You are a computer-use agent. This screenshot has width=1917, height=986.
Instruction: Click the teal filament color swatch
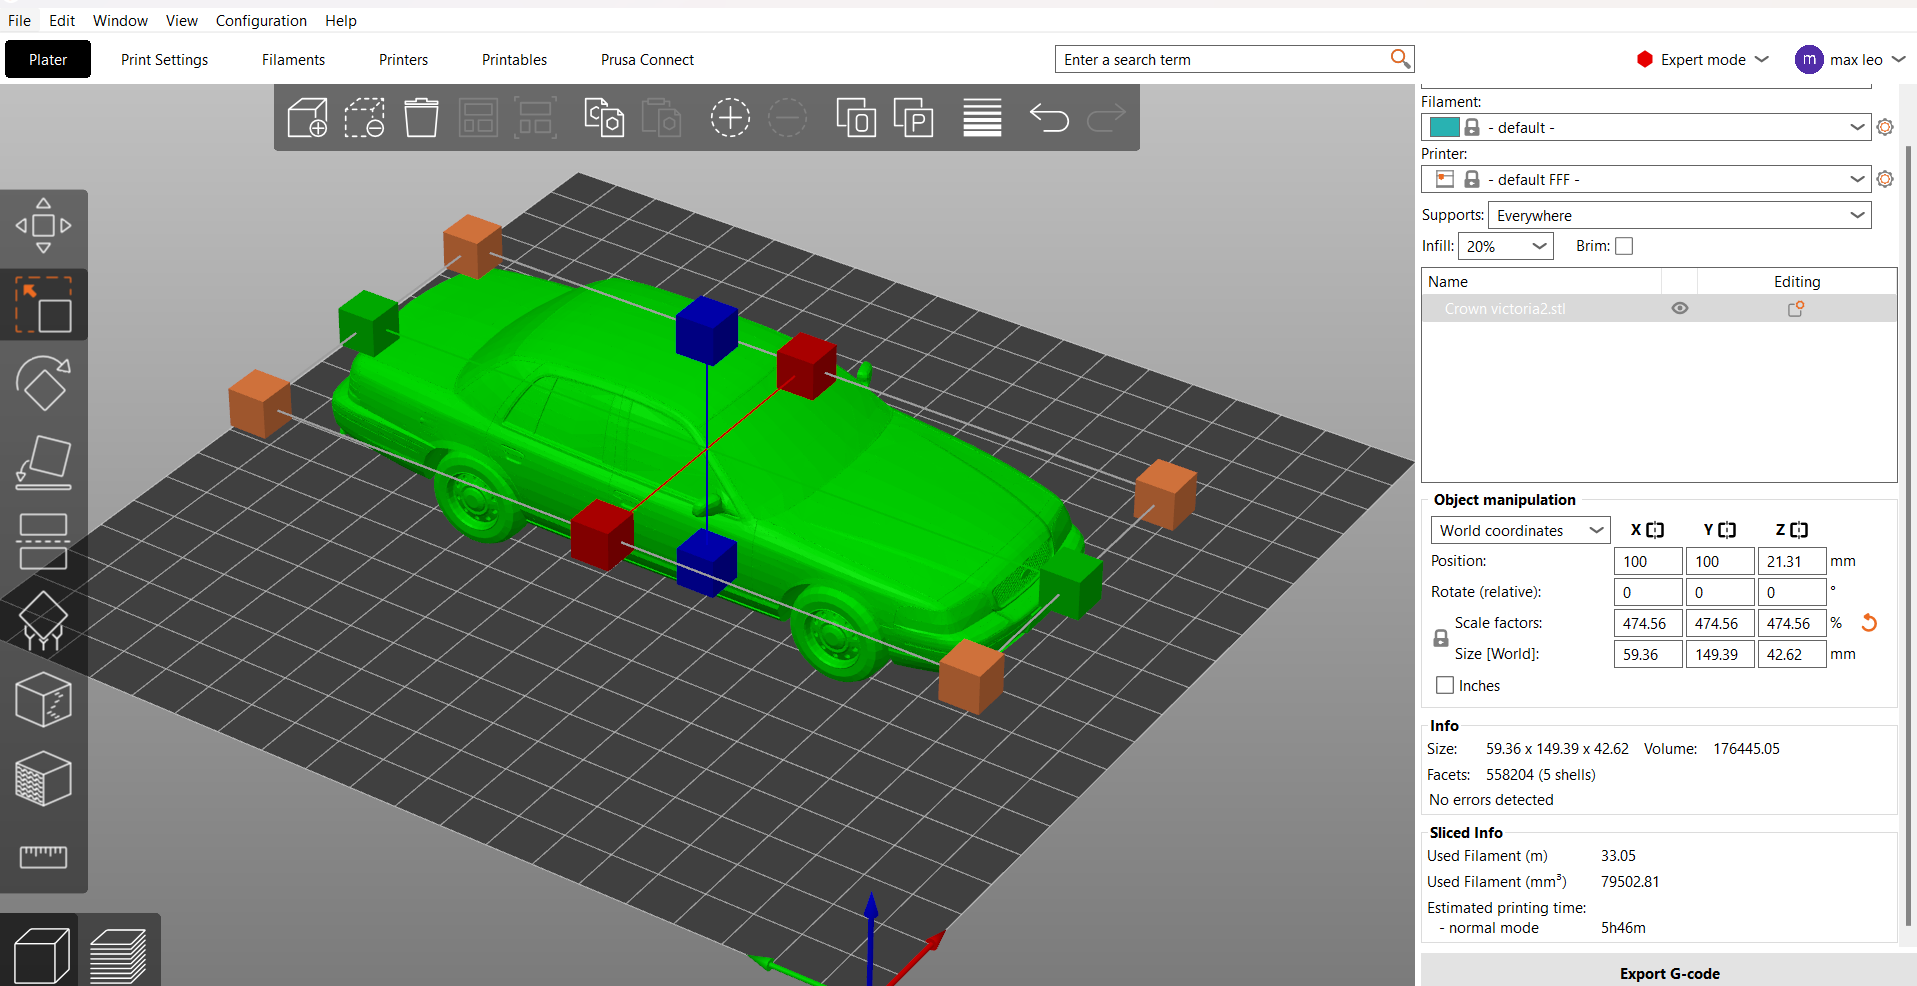pyautogui.click(x=1444, y=127)
